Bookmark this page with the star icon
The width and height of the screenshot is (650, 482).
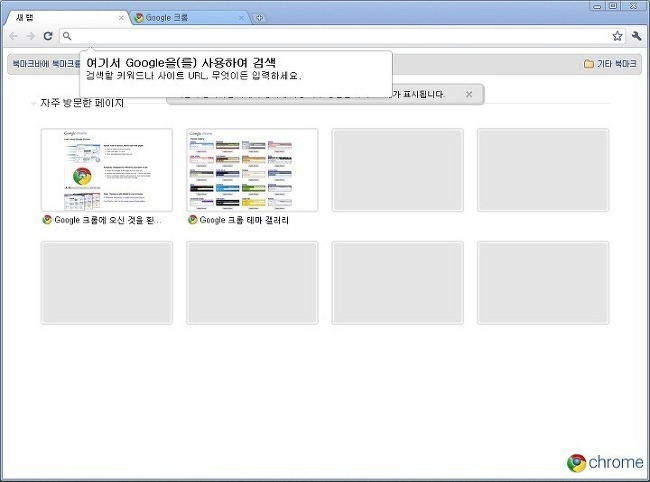click(617, 36)
